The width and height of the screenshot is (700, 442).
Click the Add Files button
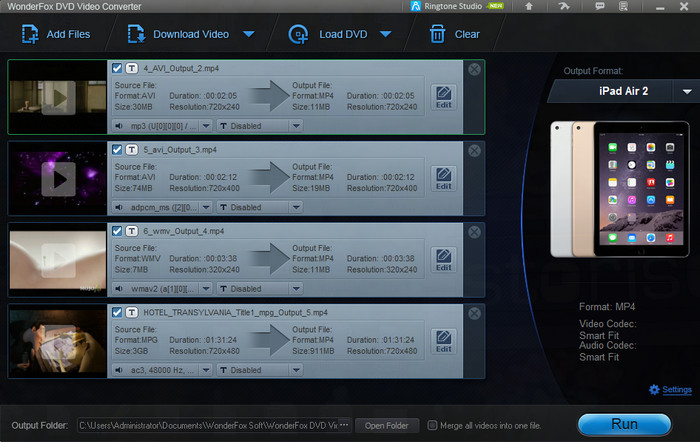56,34
